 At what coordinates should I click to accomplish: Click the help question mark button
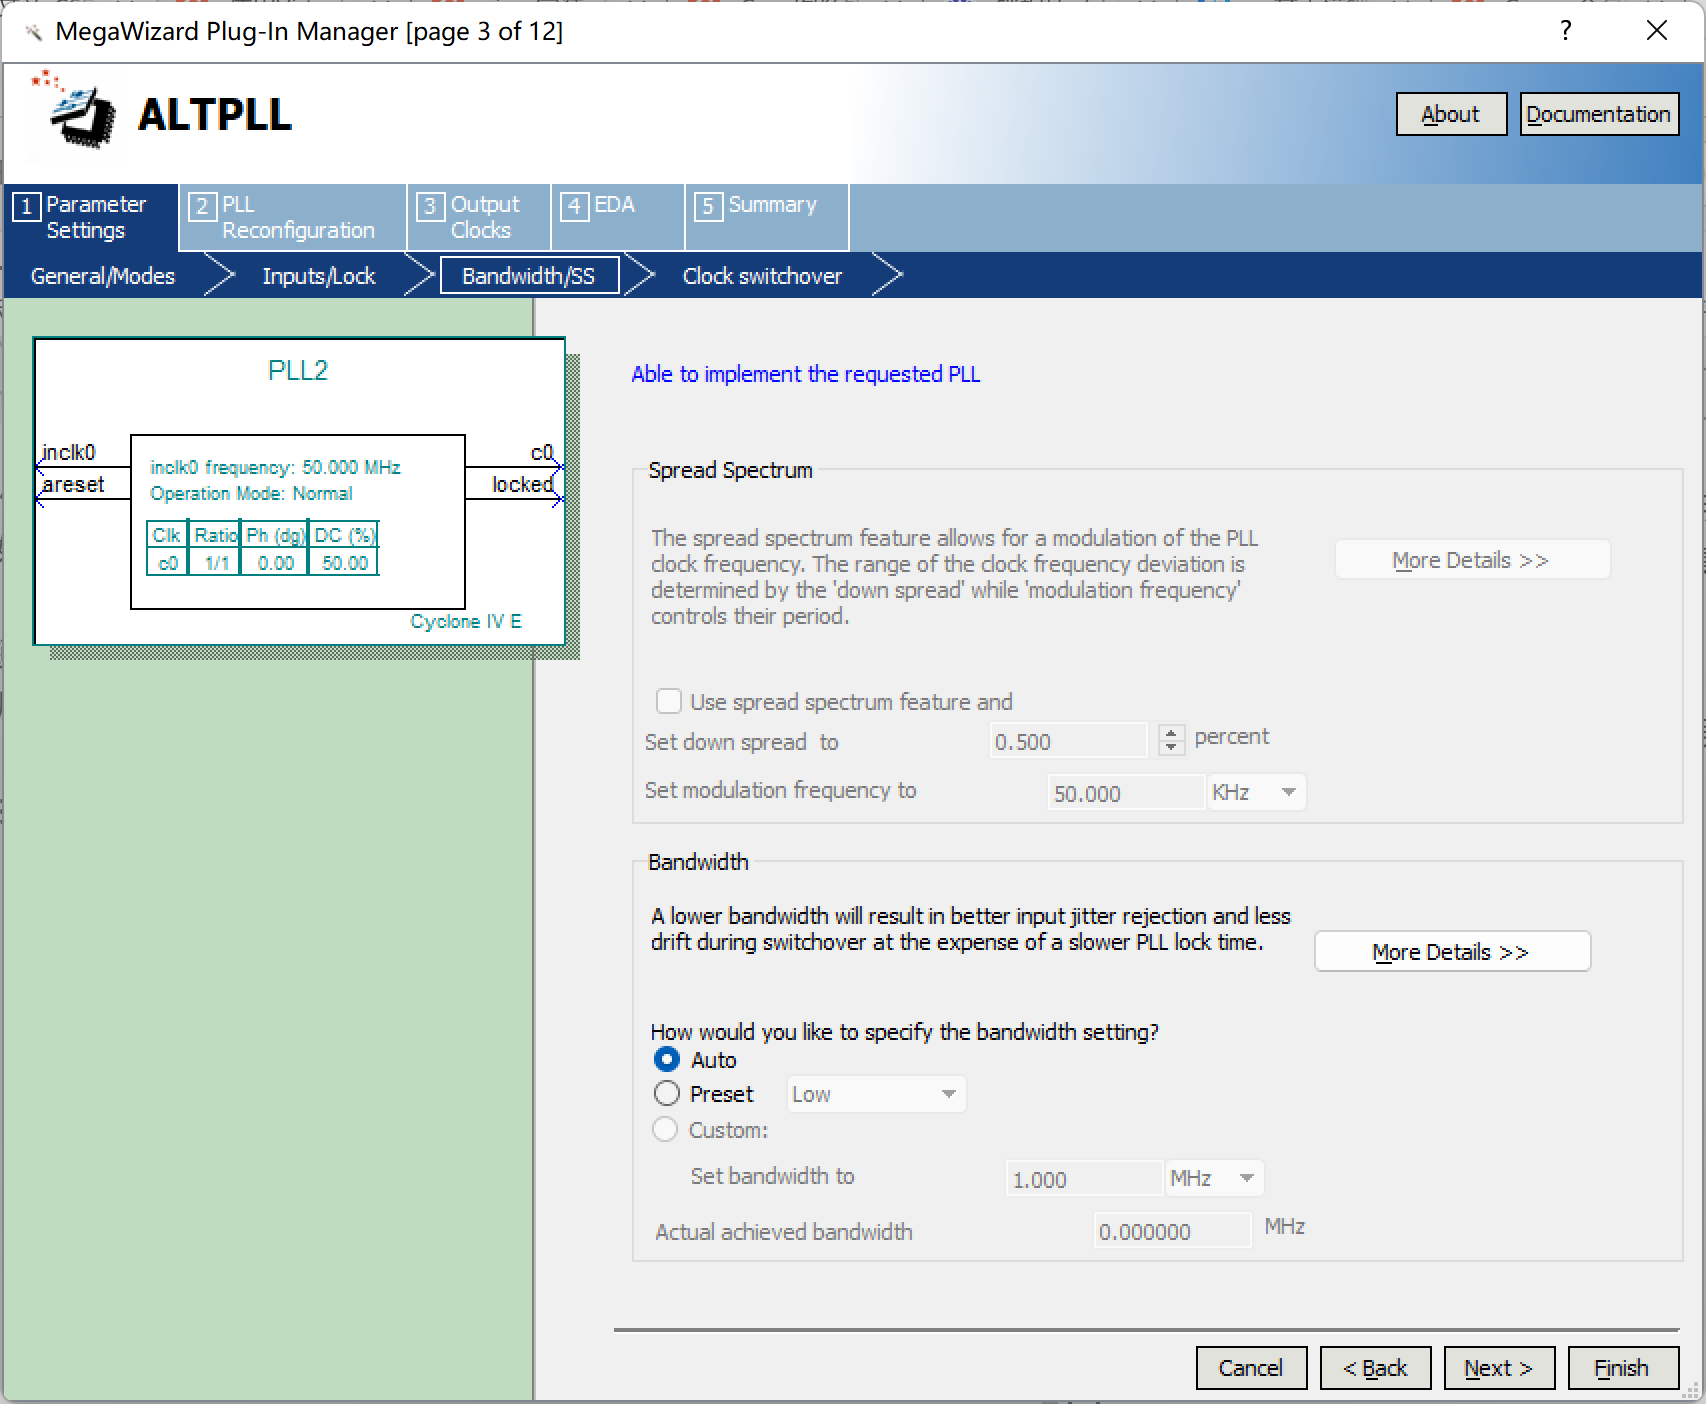click(1566, 31)
